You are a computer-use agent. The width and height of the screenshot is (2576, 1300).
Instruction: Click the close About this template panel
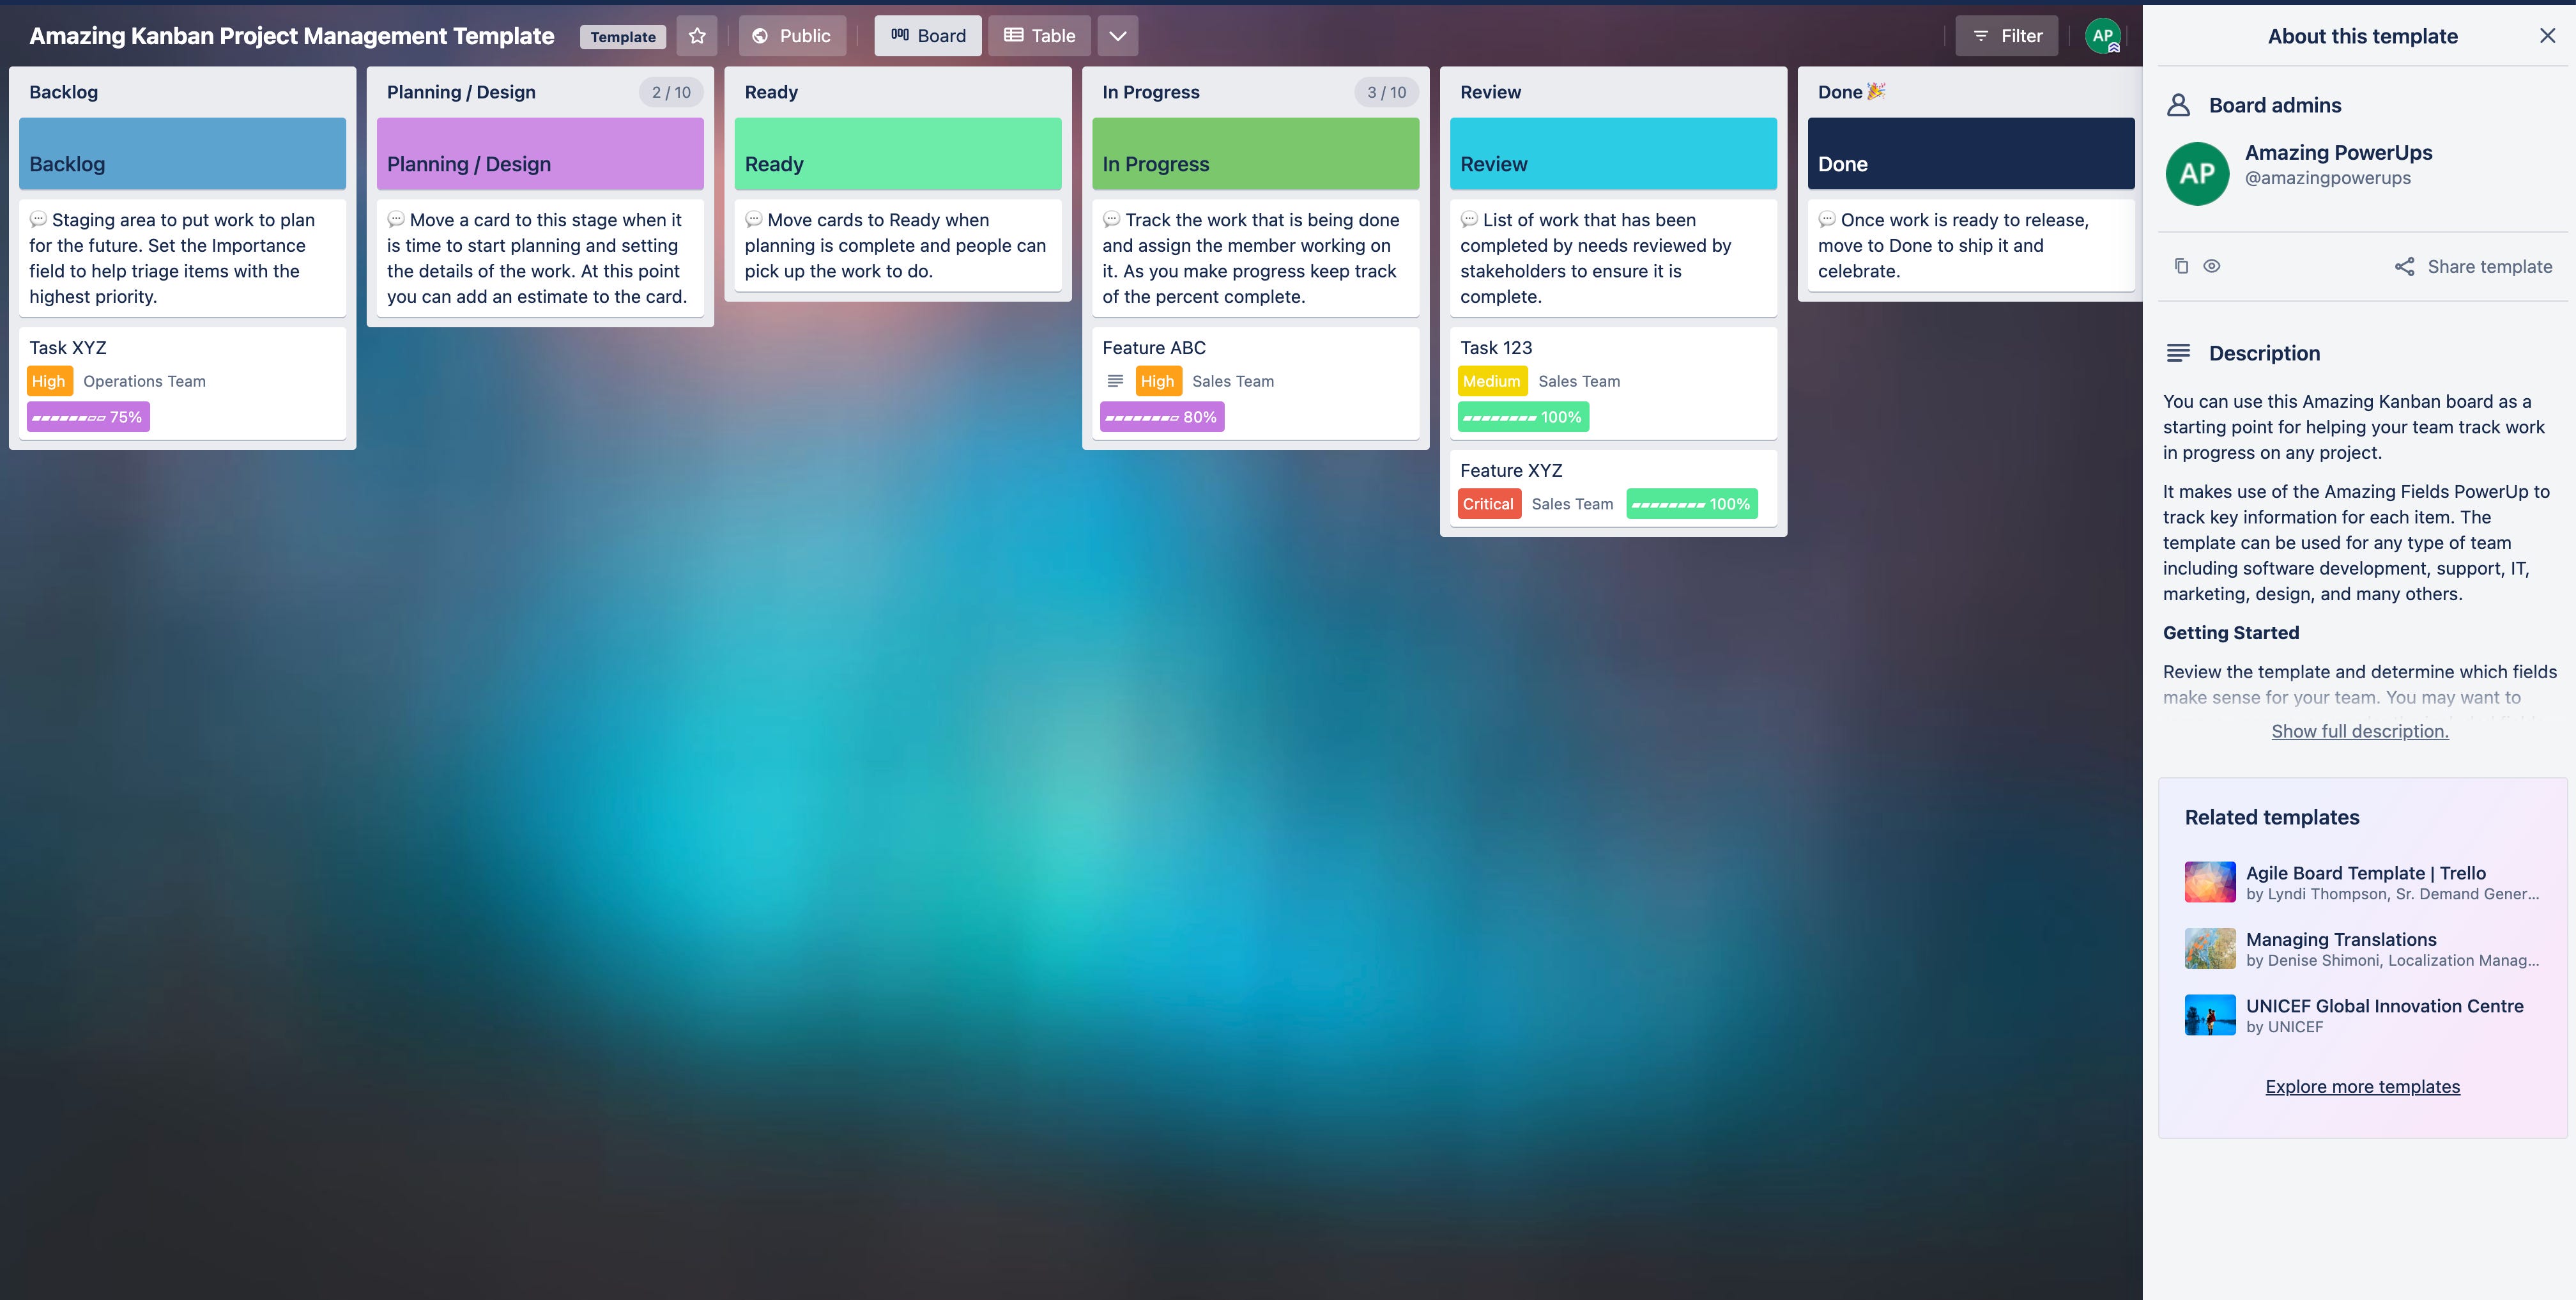coord(2546,35)
